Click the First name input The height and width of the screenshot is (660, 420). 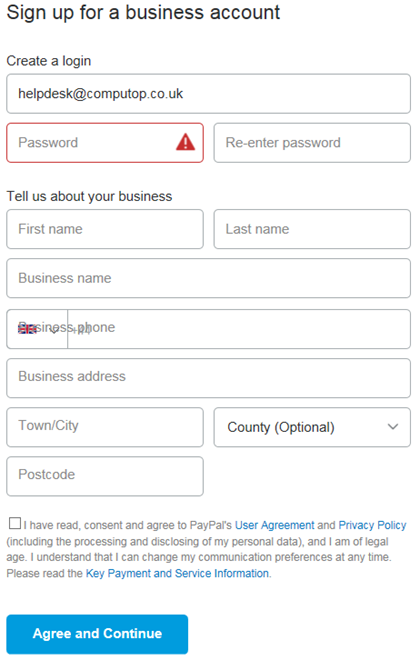(105, 229)
